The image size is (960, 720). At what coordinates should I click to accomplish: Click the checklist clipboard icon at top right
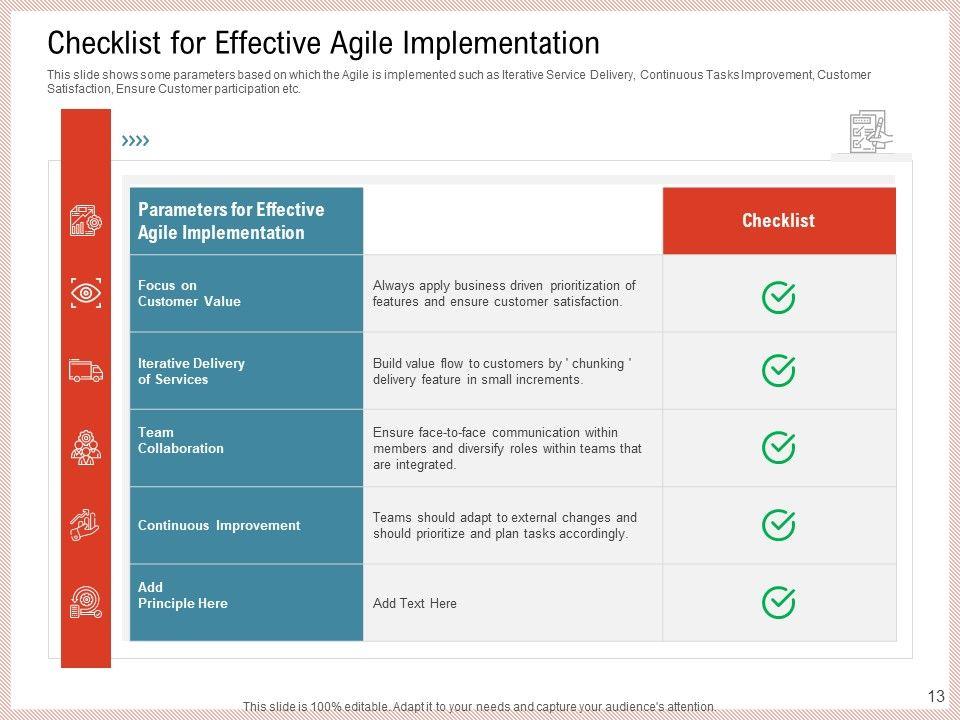[x=868, y=133]
